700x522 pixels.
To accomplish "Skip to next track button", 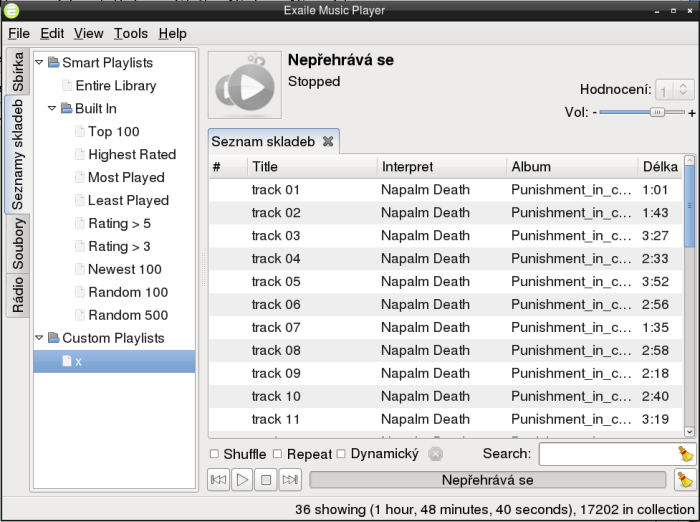I will tap(290, 481).
